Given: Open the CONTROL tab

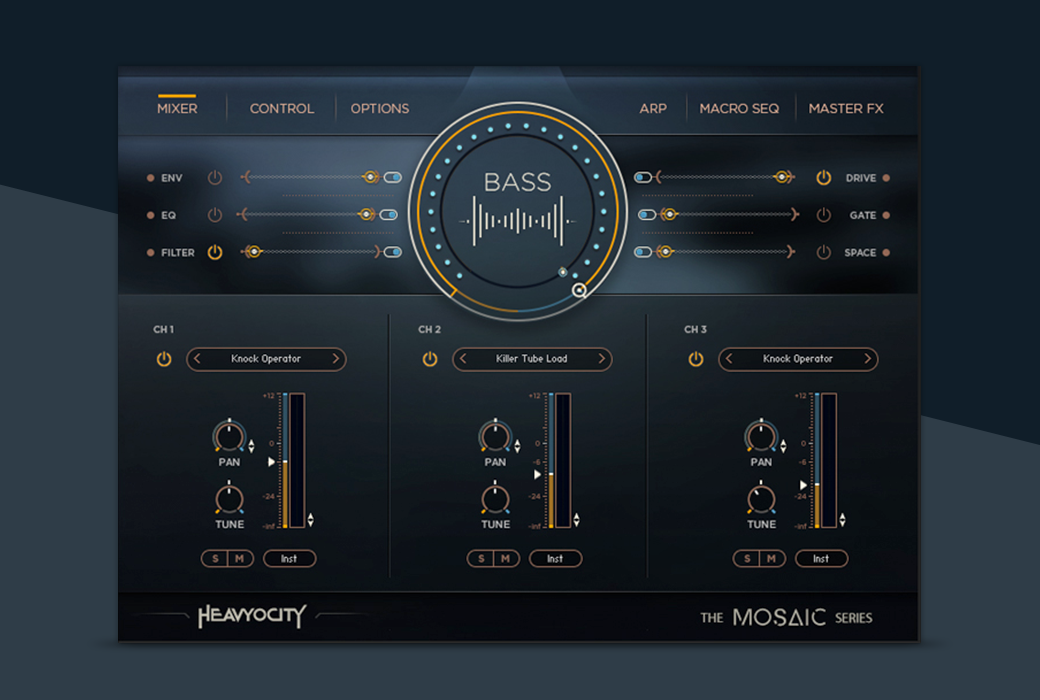Looking at the screenshot, I should pos(282,108).
